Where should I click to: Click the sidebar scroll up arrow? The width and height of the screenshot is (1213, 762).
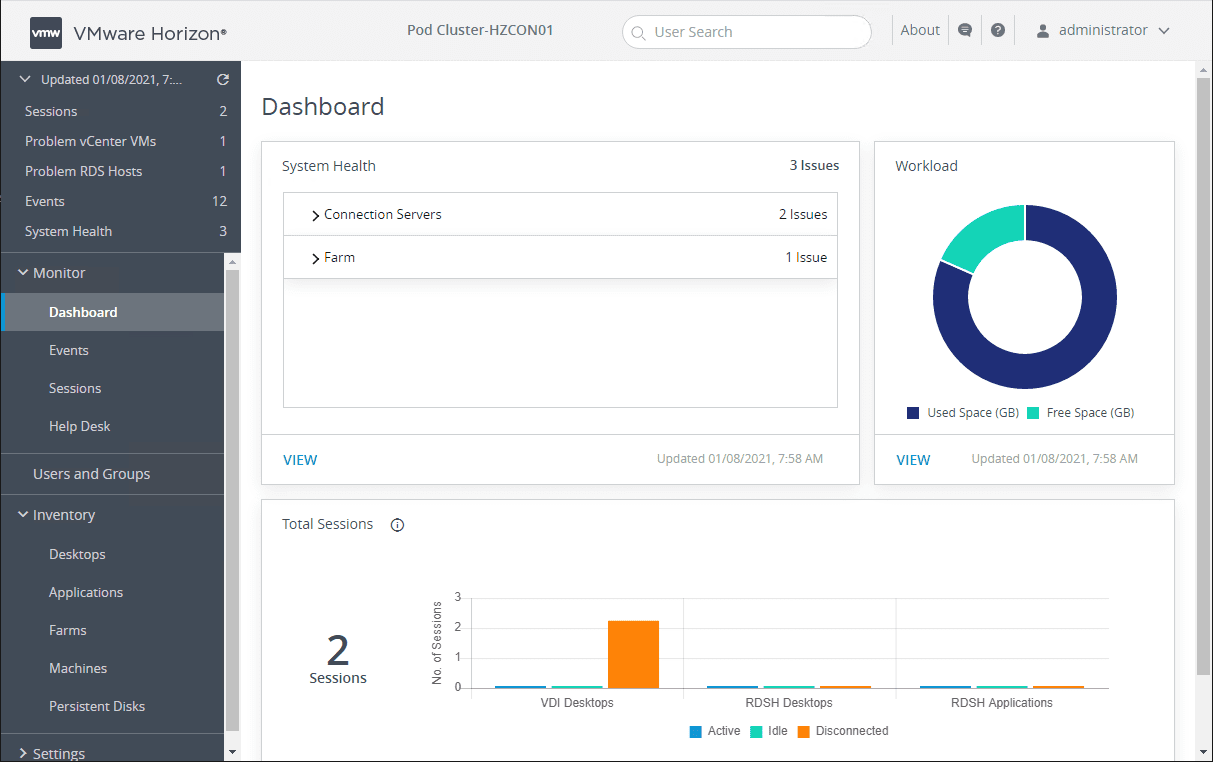click(x=233, y=262)
